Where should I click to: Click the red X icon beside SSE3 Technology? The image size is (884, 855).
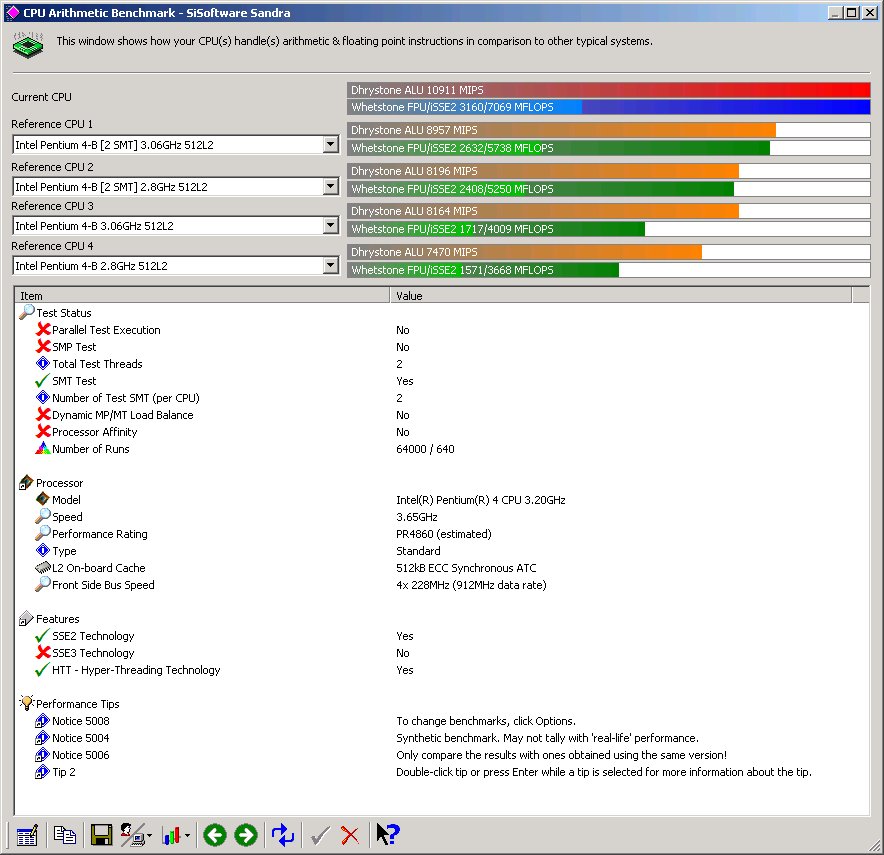tap(43, 653)
